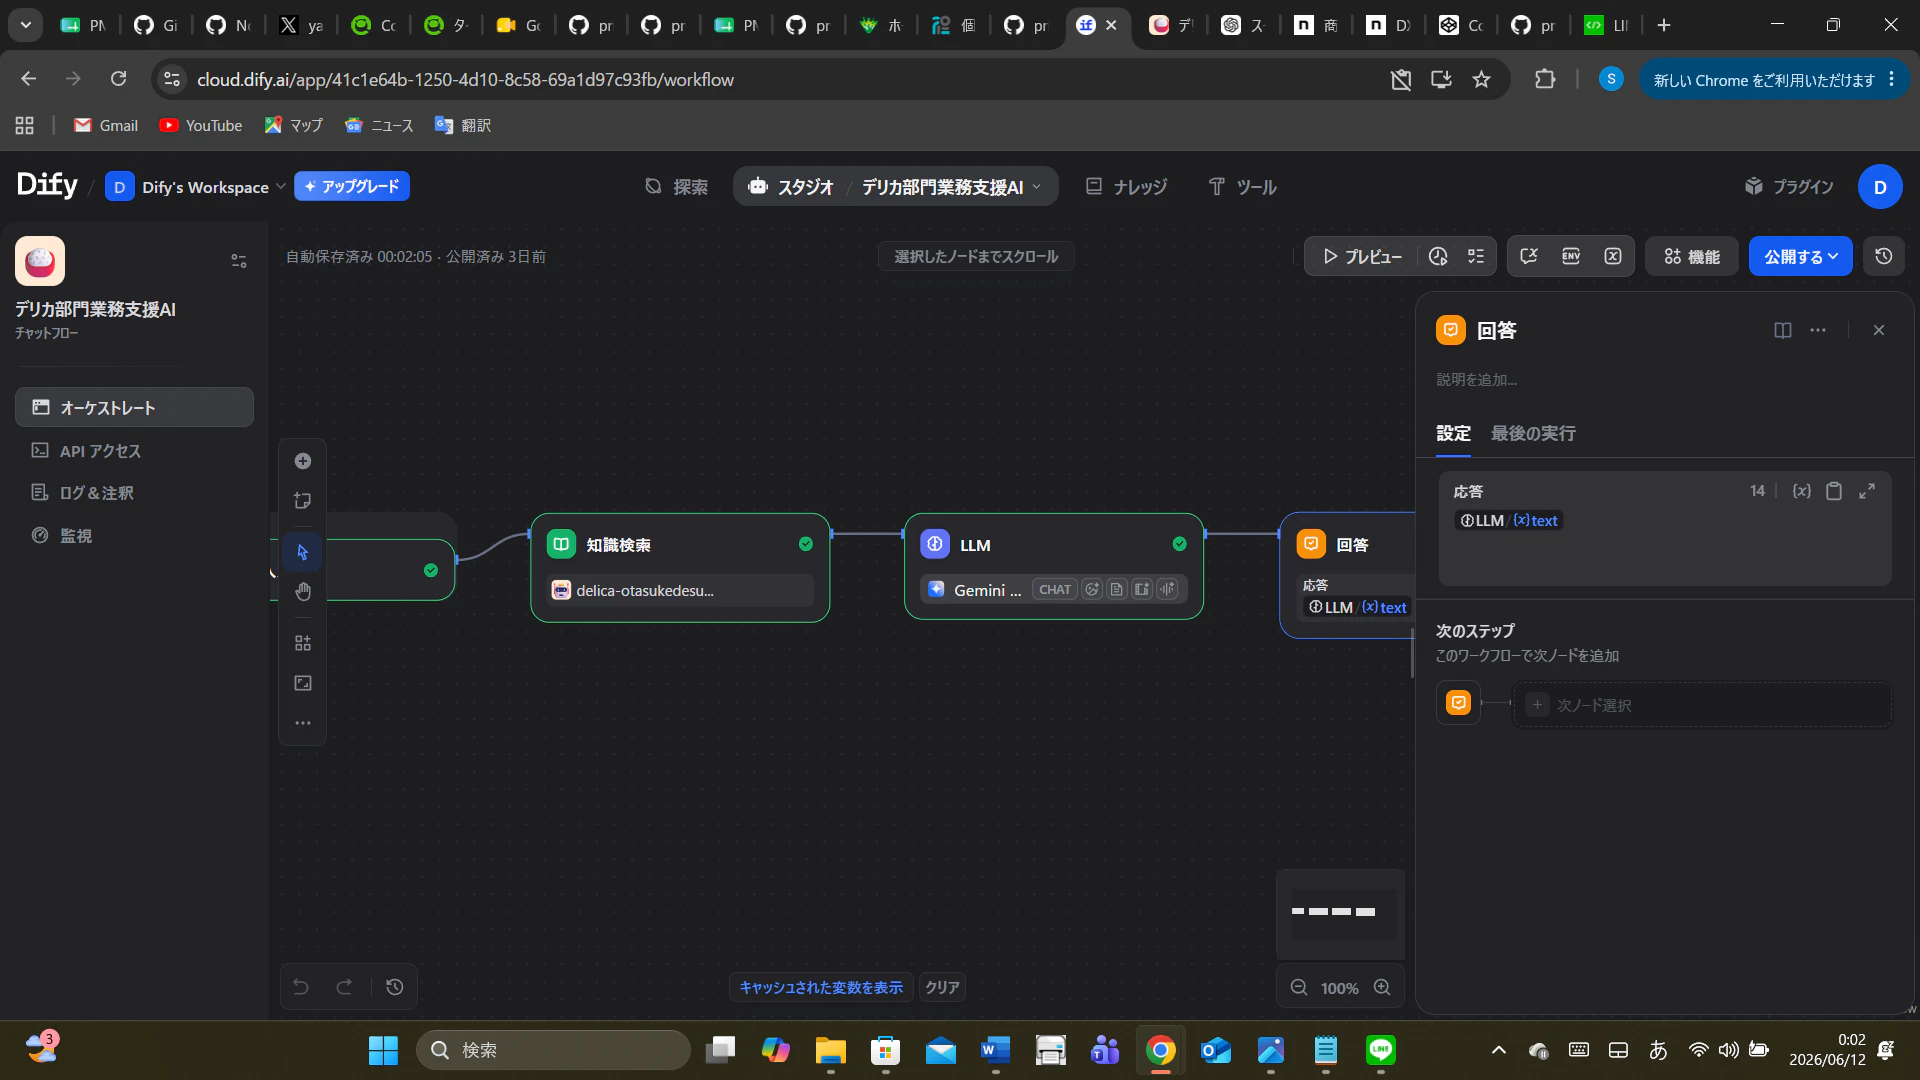Screen dimensions: 1920x1080
Task: Add a note with the note icon
Action: click(x=303, y=501)
